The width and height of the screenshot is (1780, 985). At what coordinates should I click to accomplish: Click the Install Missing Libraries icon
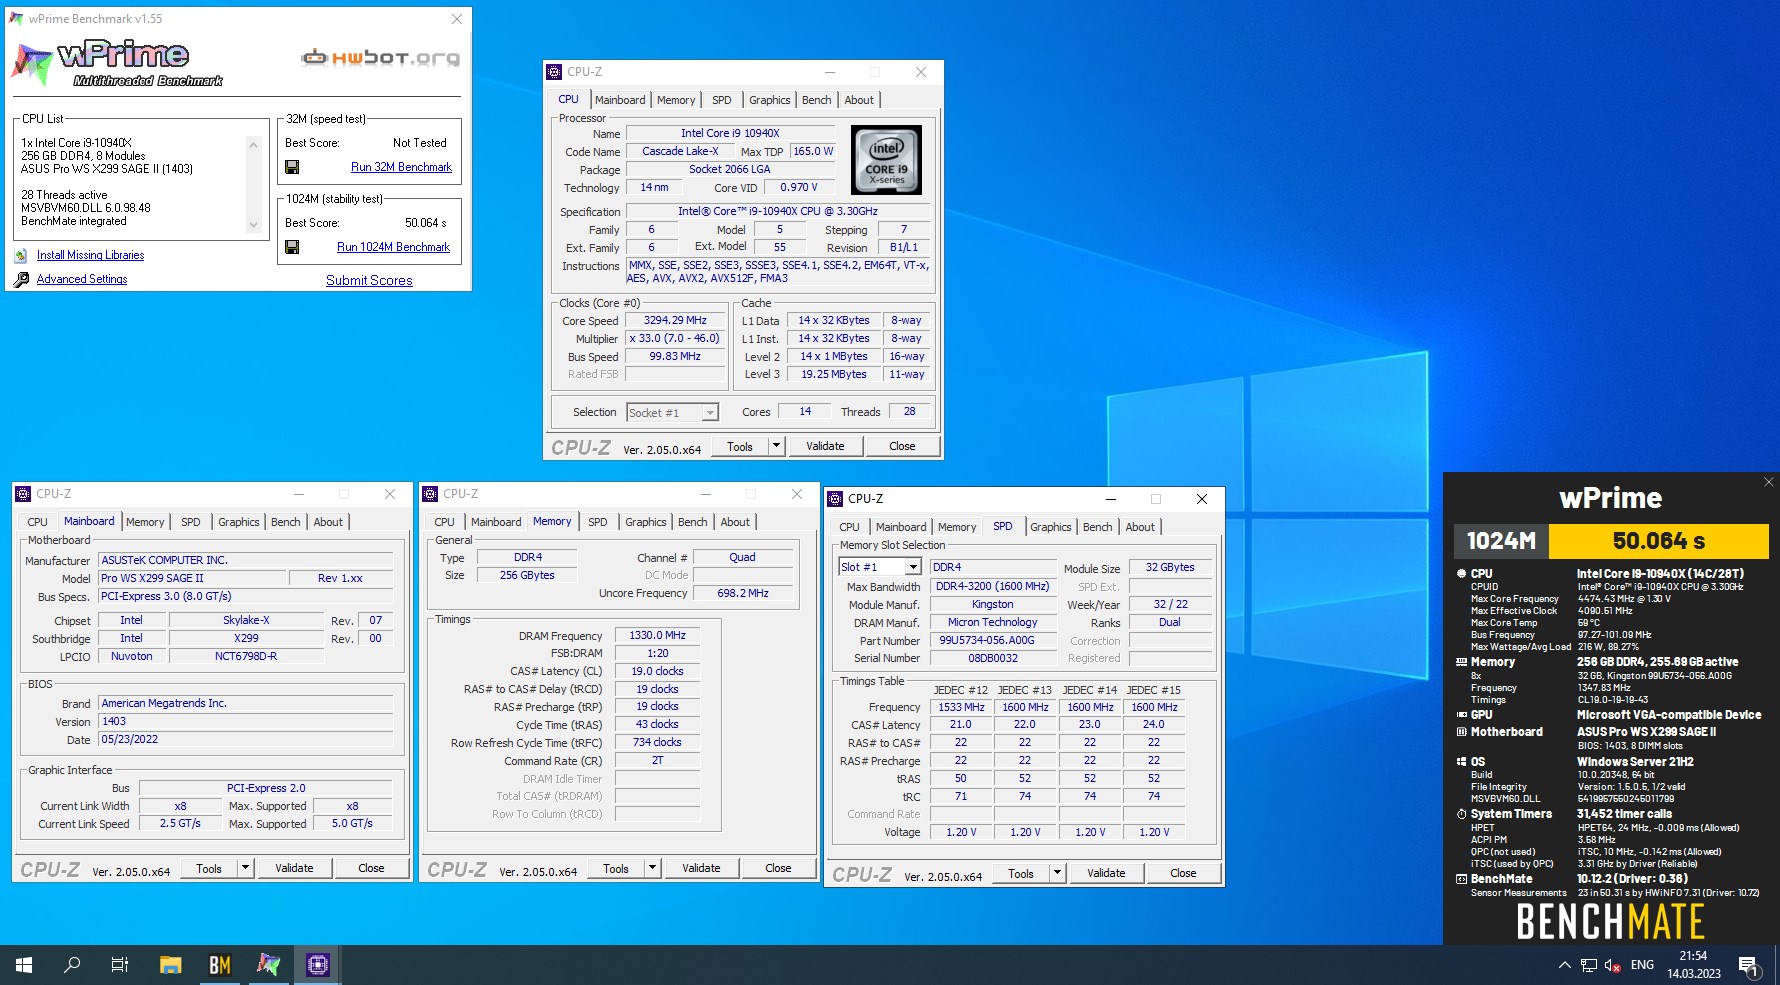coord(21,256)
